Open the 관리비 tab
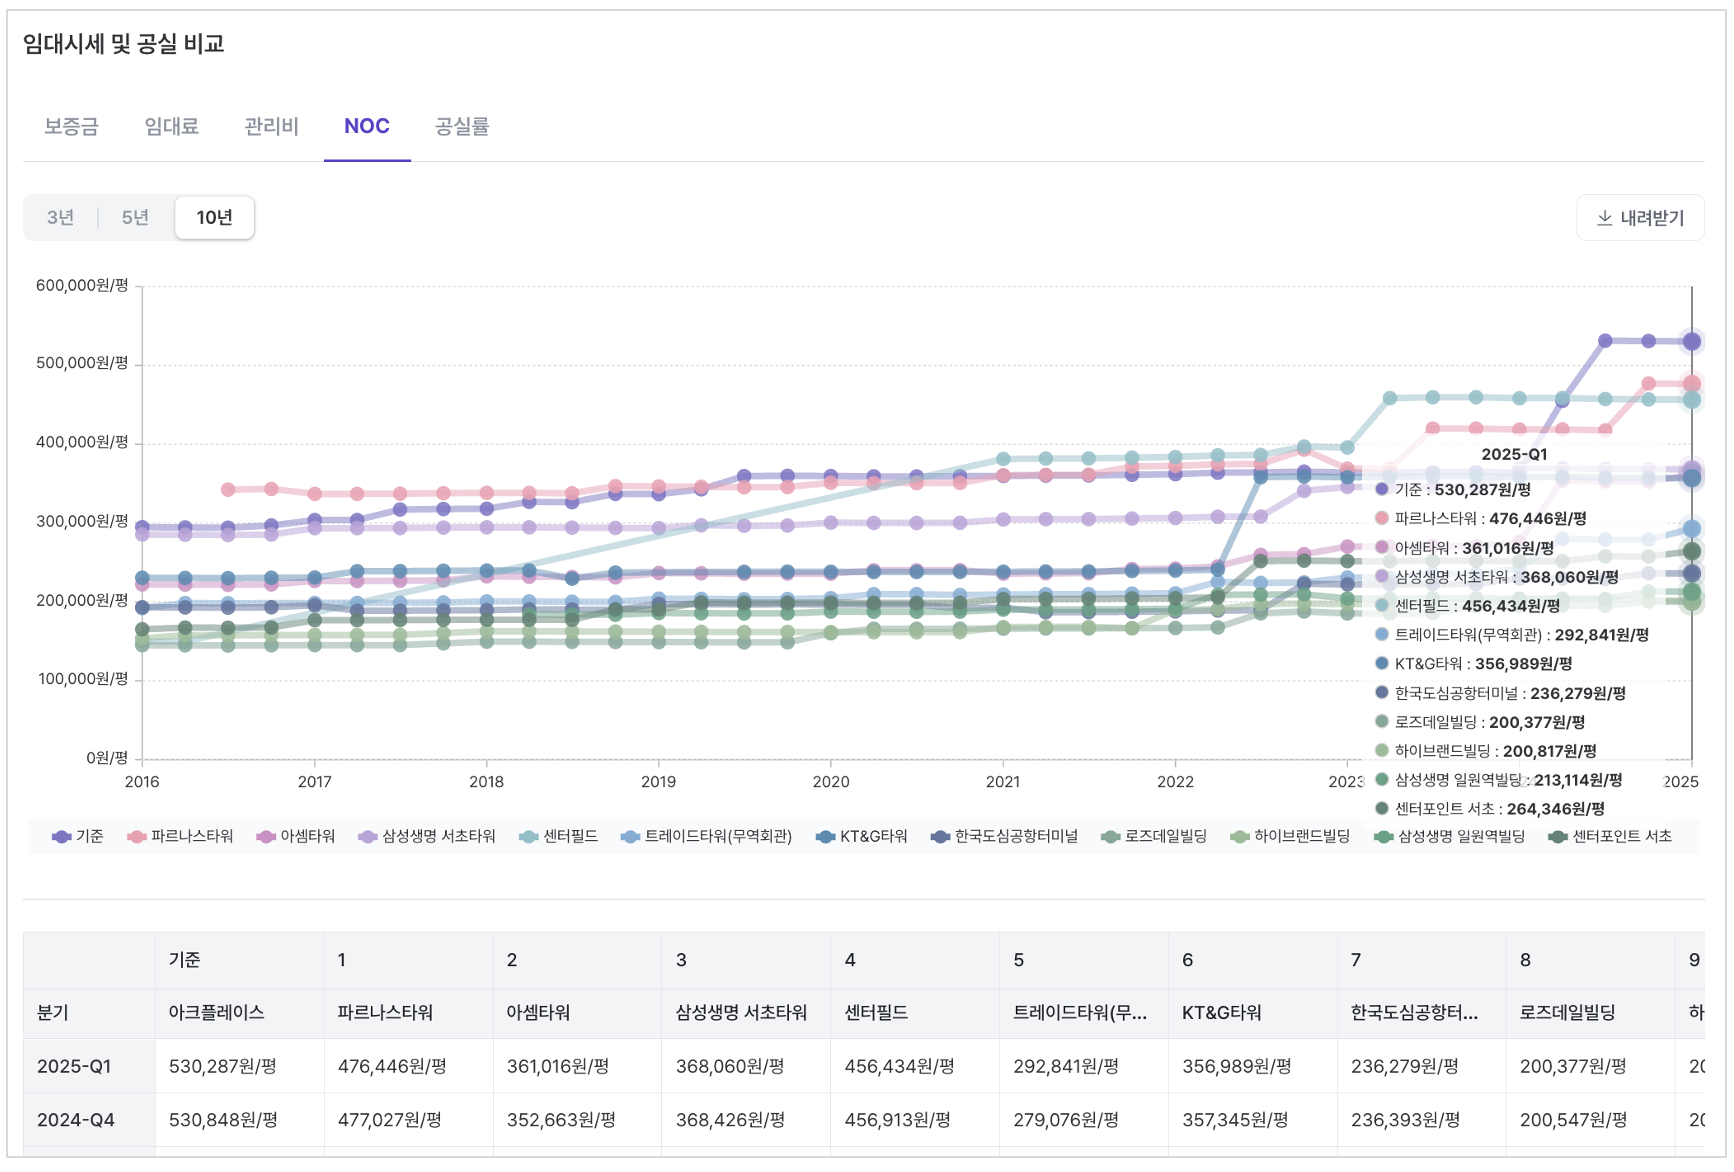The width and height of the screenshot is (1734, 1172). (271, 127)
